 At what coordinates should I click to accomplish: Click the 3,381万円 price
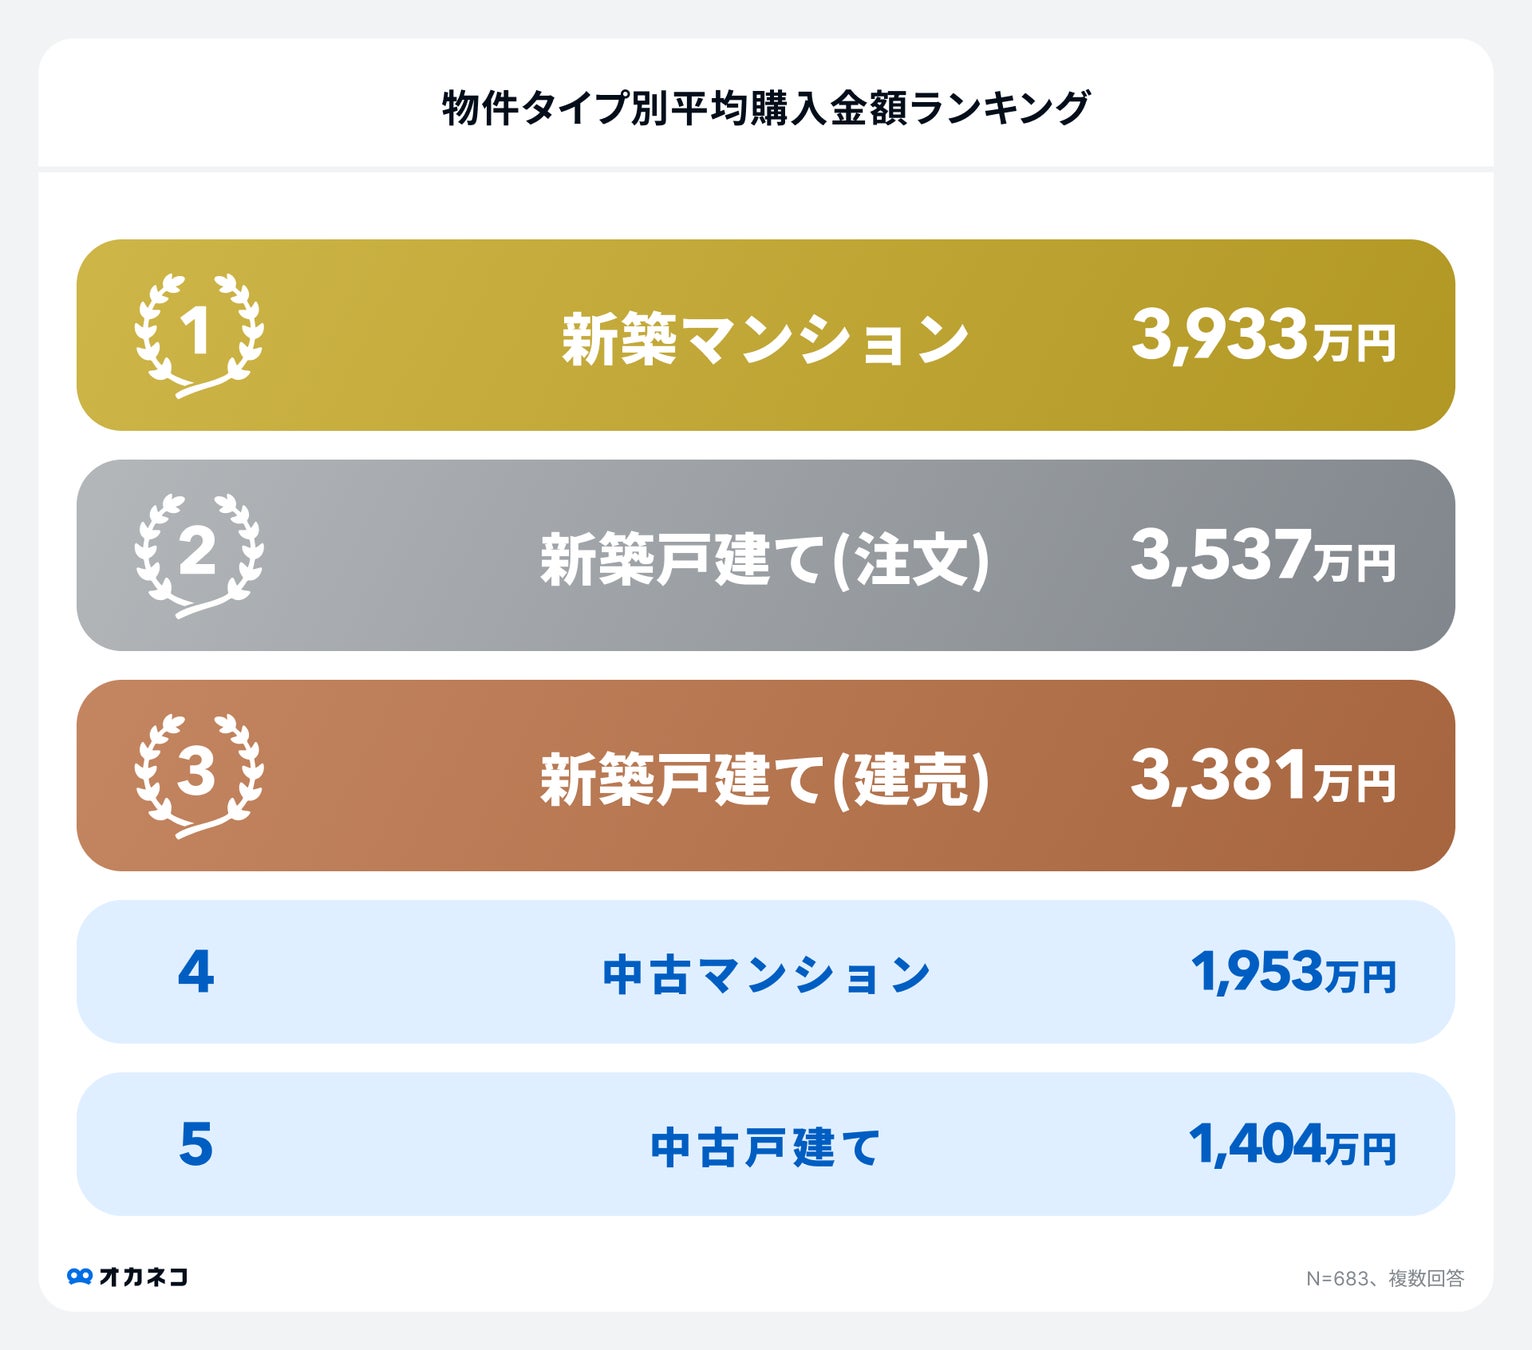[1262, 777]
